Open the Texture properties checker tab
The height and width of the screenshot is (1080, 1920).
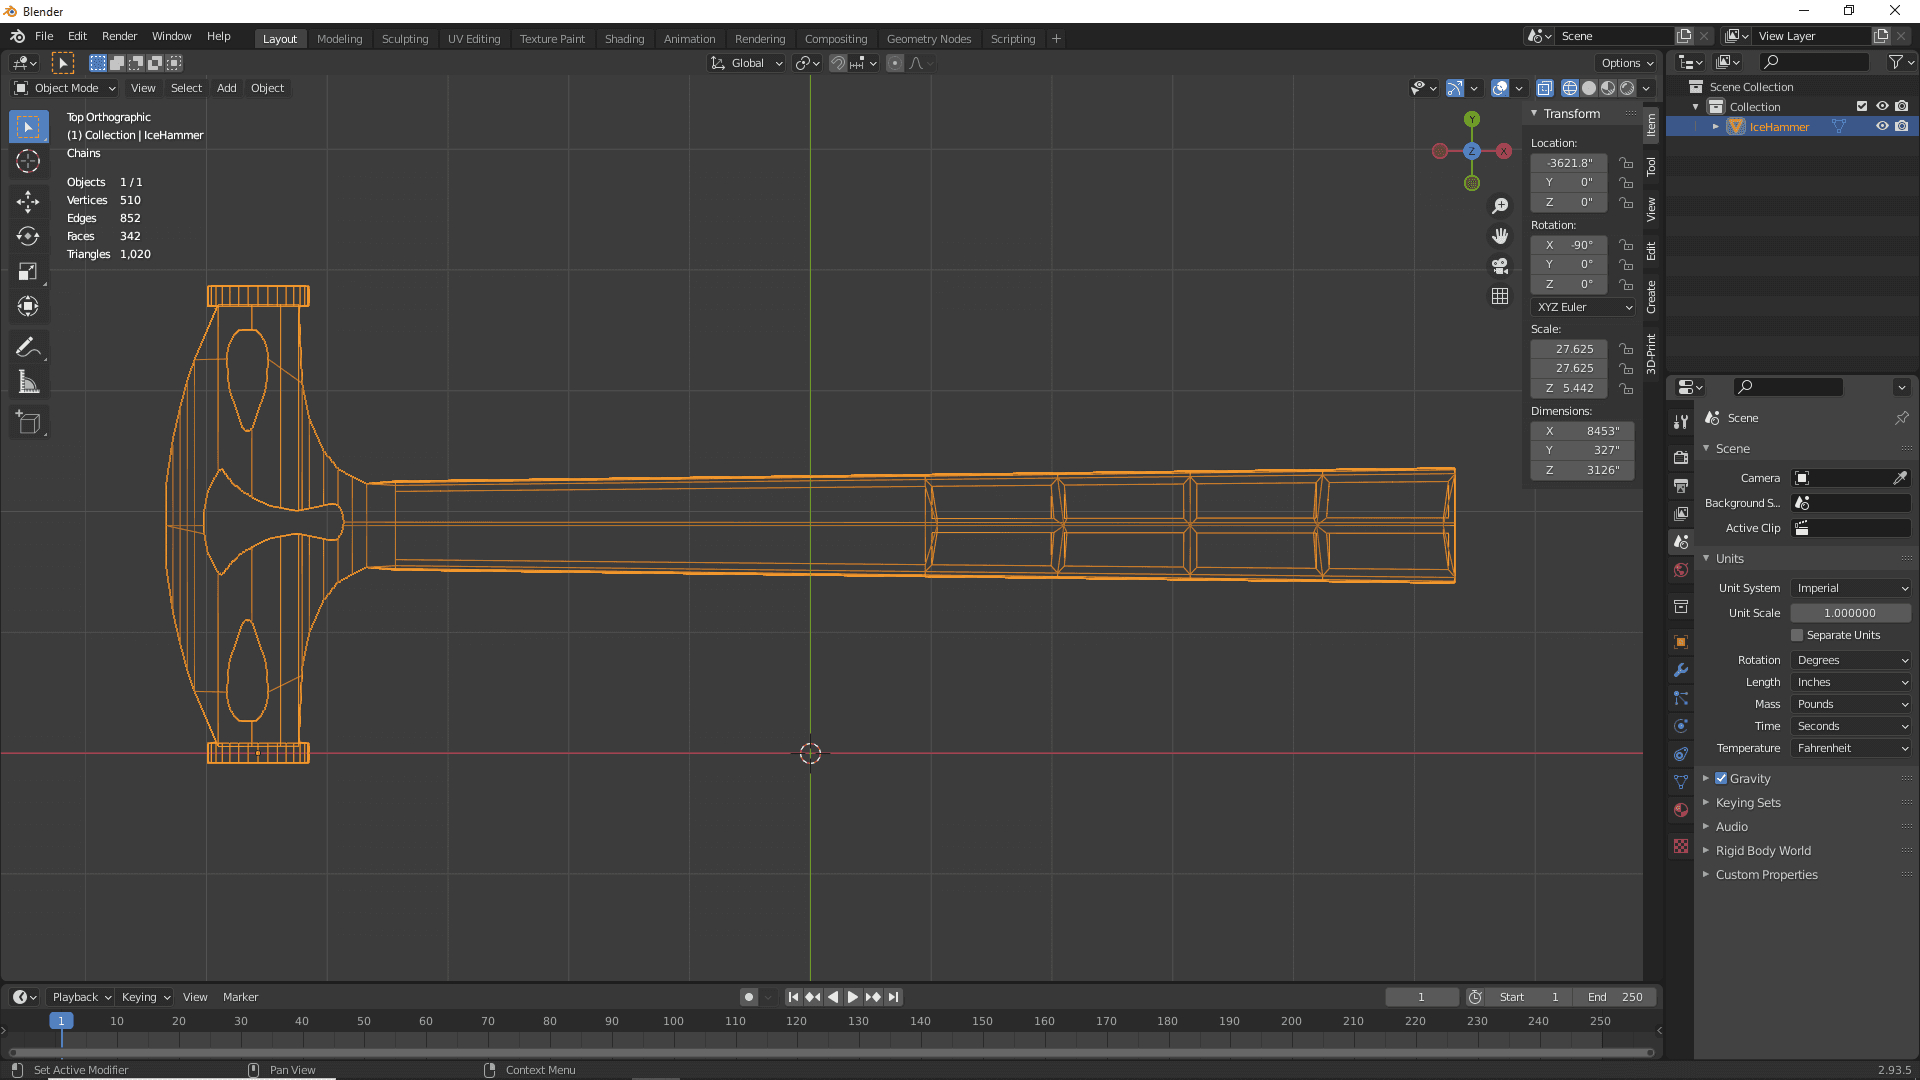pyautogui.click(x=1681, y=846)
